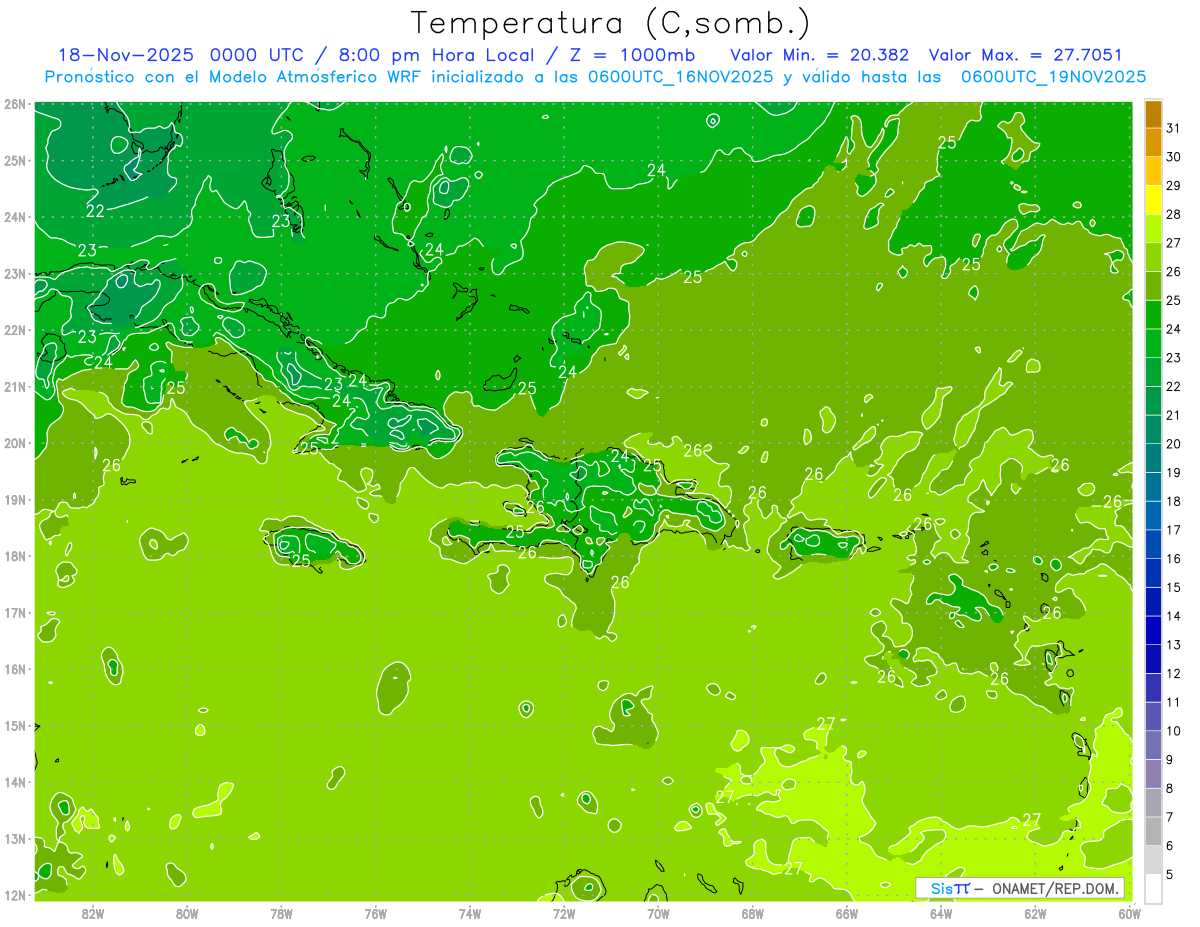
Task: Click longitude axis label 66W
Action: [x=847, y=913]
